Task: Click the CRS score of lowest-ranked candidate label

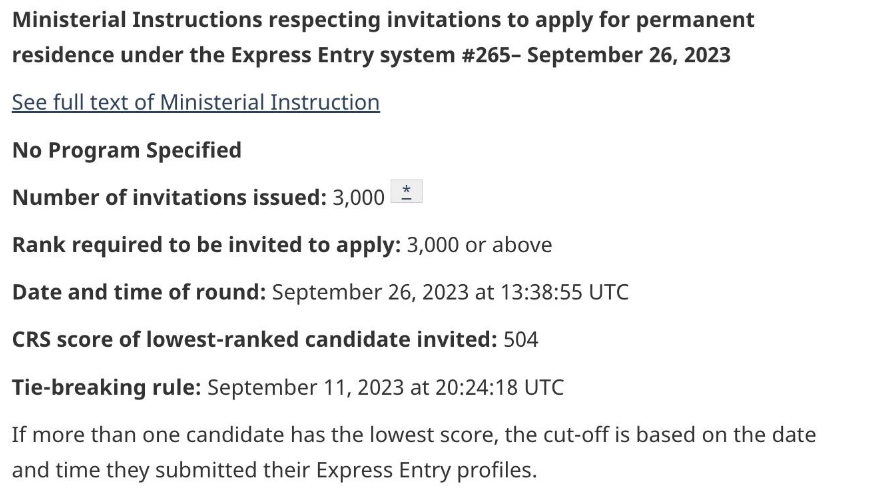Action: 254,339
